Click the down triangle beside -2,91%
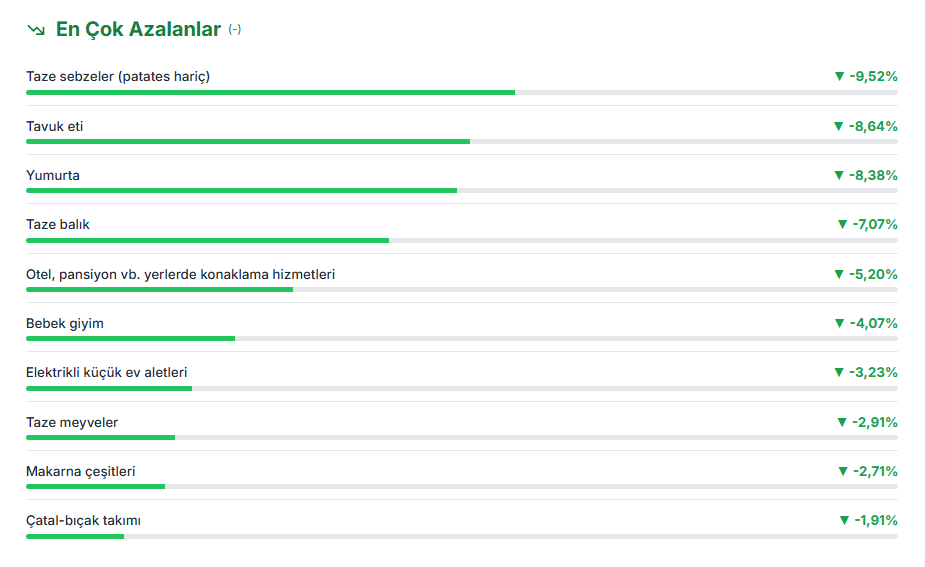The height and width of the screenshot is (567, 925). (841, 422)
